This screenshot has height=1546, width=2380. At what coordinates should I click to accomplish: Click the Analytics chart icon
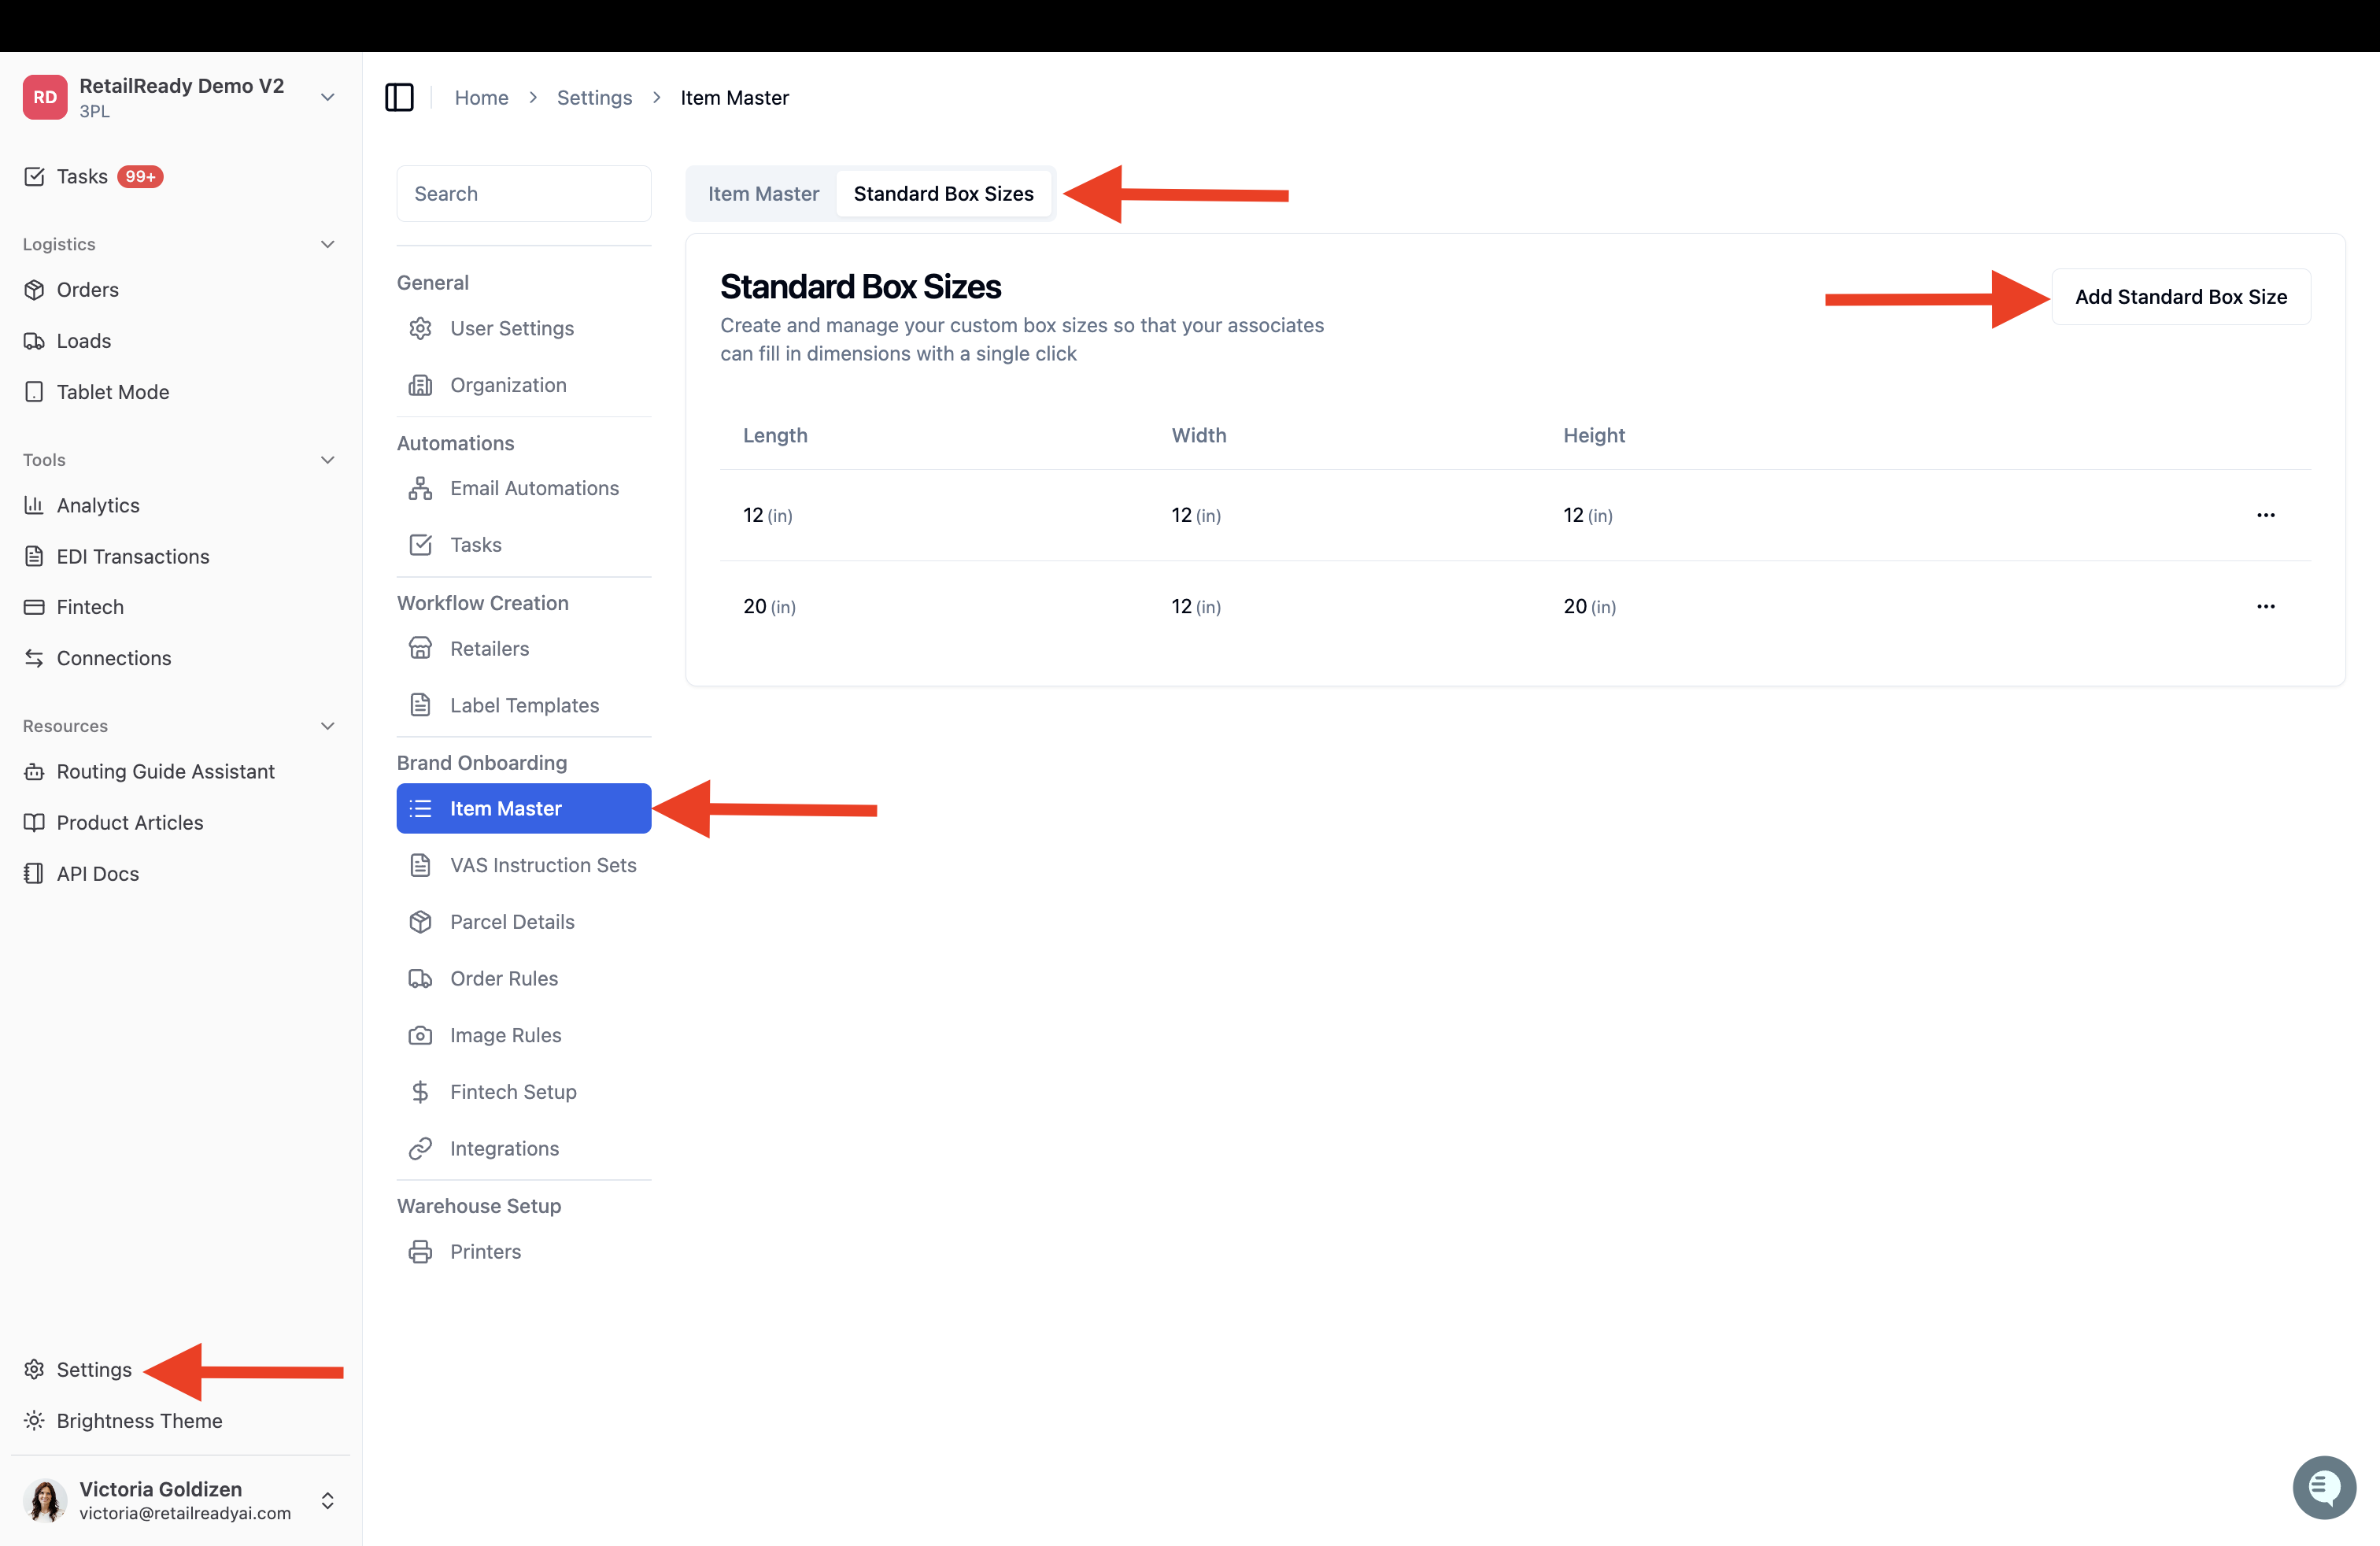pyautogui.click(x=34, y=505)
